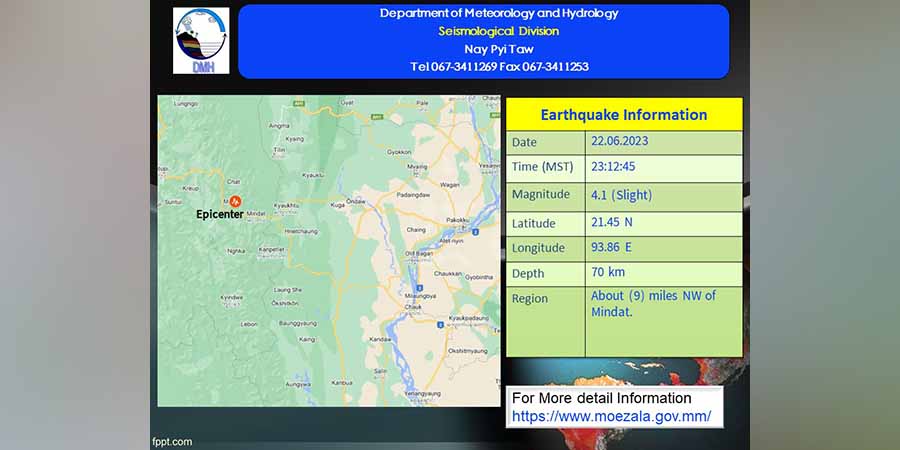Click the 'Region' row label
The image size is (900, 450).
(530, 298)
